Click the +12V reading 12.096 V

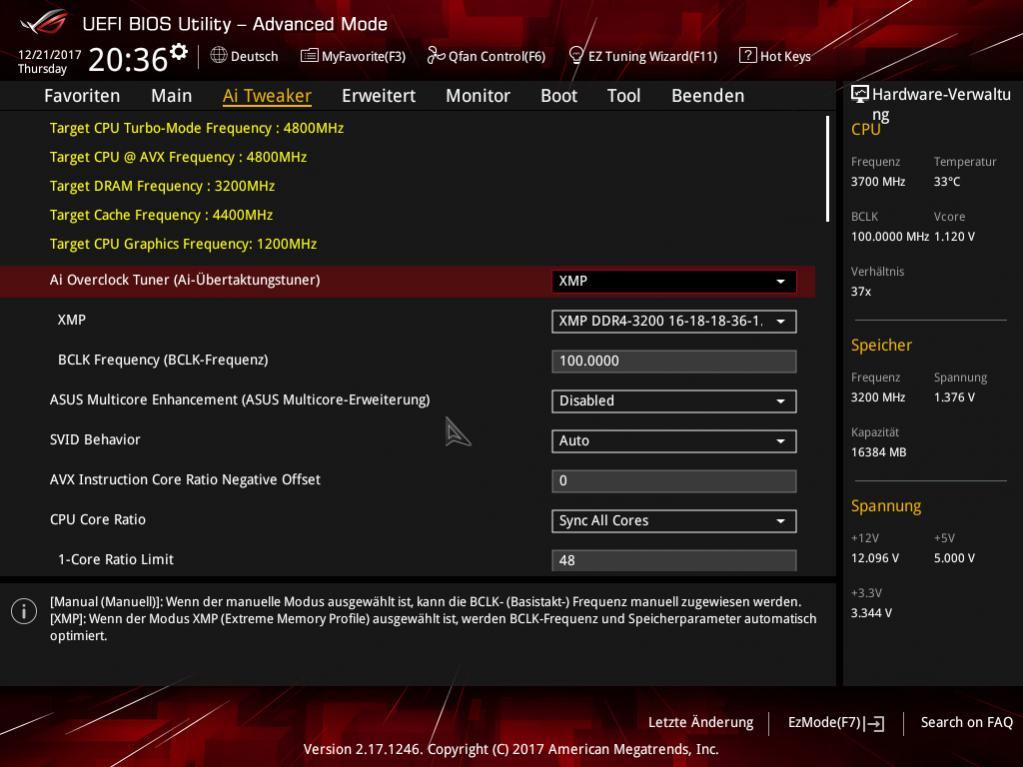(x=875, y=558)
